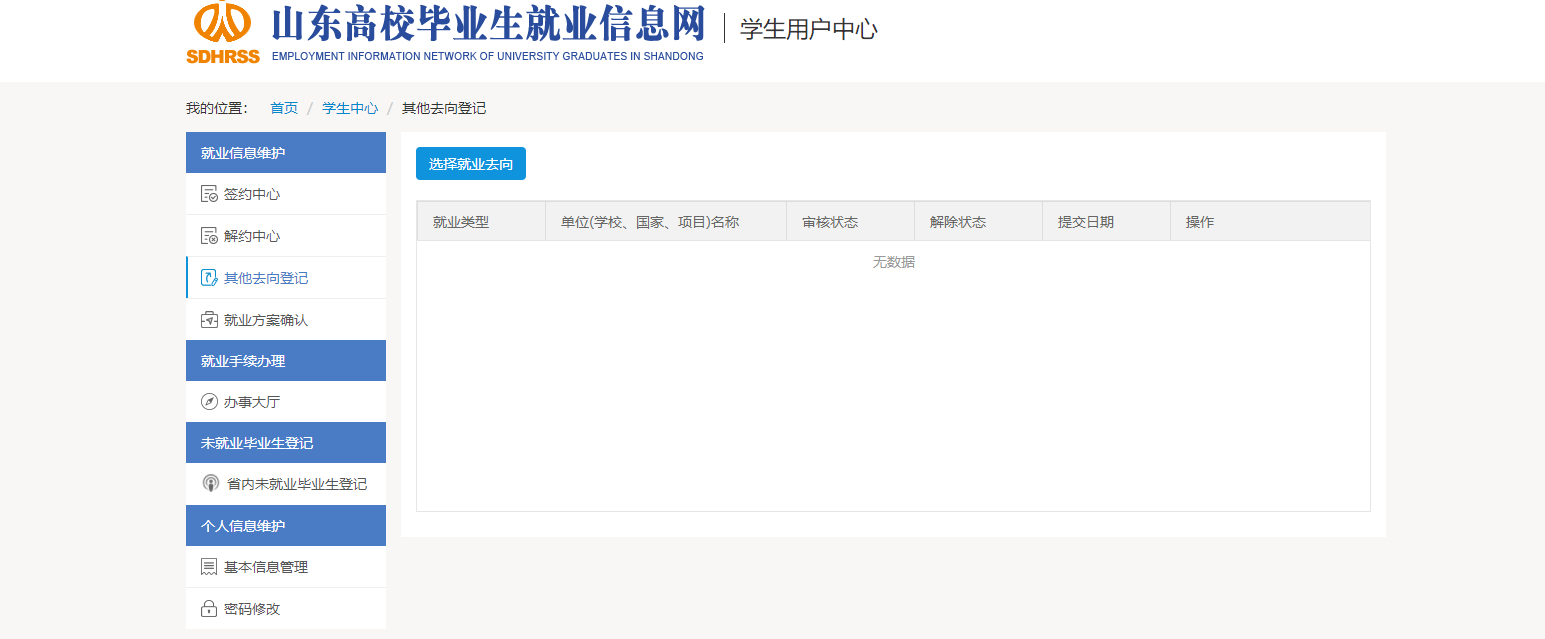The height and width of the screenshot is (639, 1545).
Task: Open 学生中心 breadcrumb link
Action: click(350, 108)
